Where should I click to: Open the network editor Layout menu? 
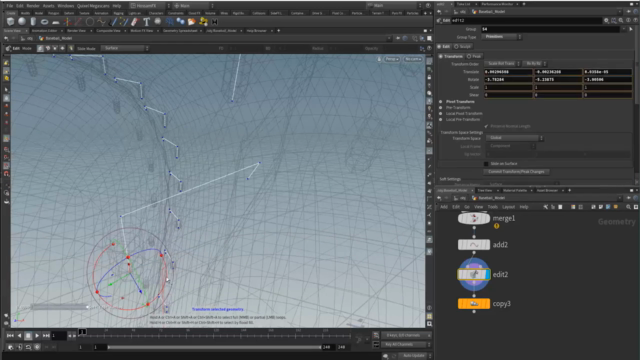click(x=509, y=207)
